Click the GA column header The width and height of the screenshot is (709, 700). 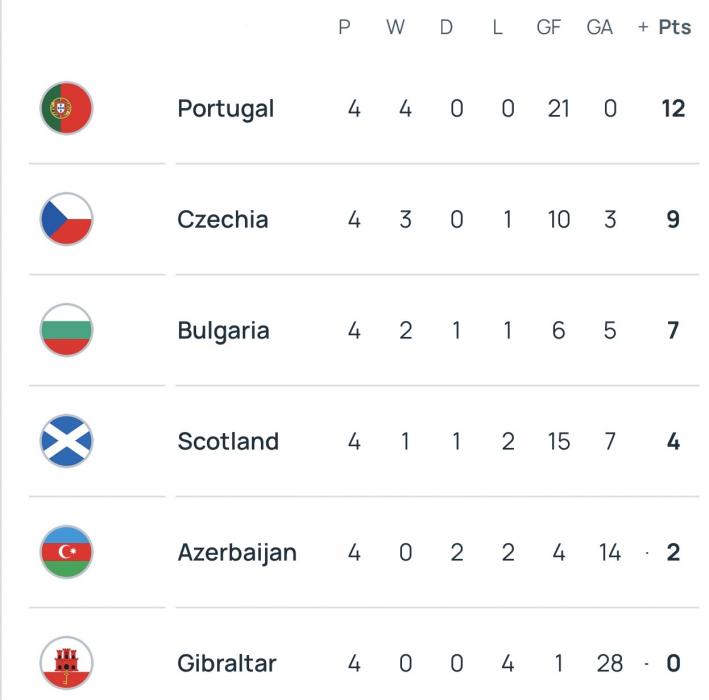click(600, 28)
